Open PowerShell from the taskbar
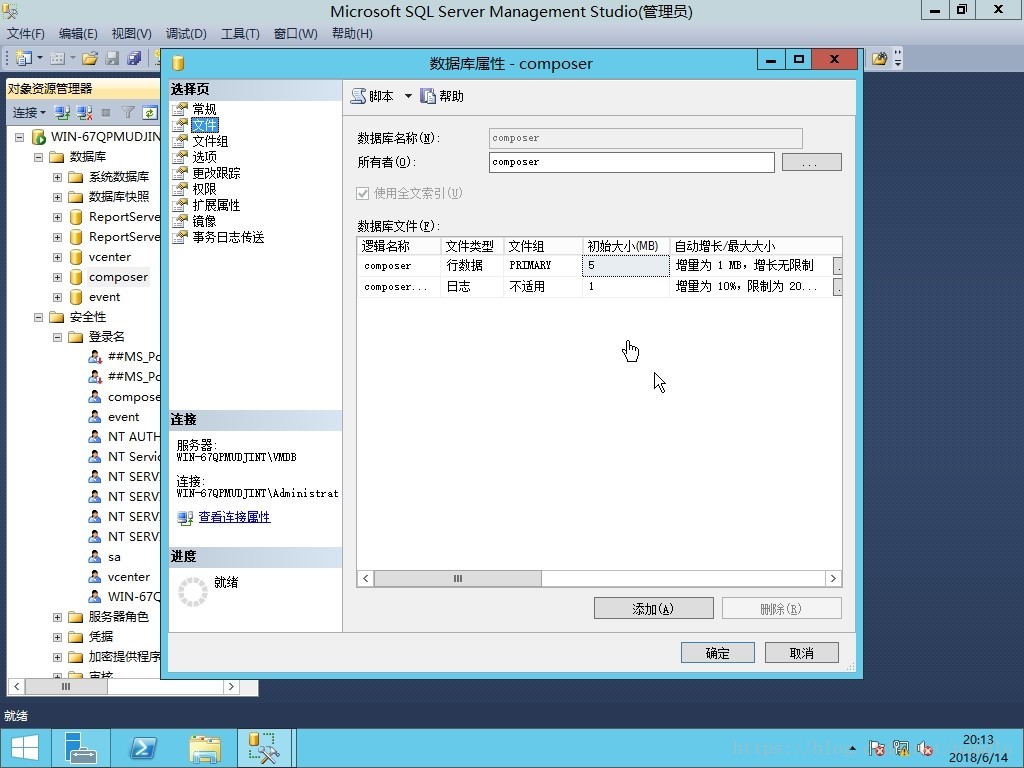Screen dimensions: 1024x768 pos(142,748)
